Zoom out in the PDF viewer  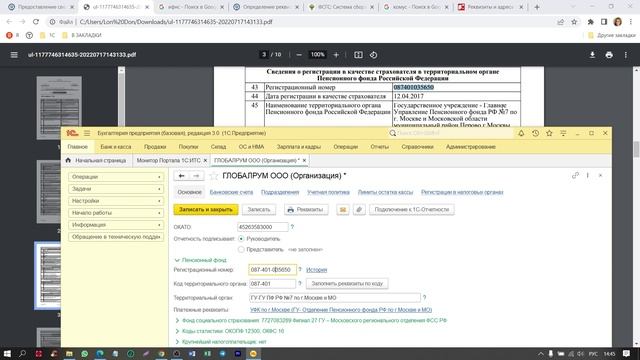(x=299, y=55)
